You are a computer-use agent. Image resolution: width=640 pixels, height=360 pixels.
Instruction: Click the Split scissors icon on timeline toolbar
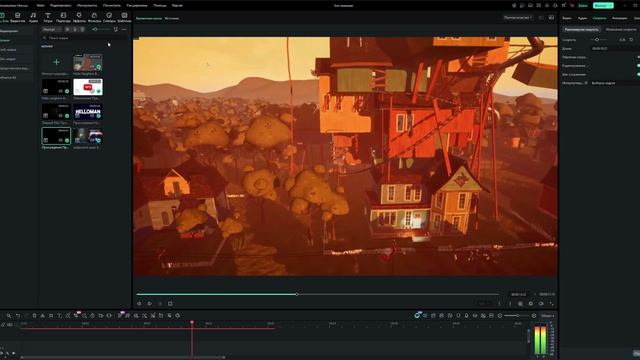pos(42,316)
